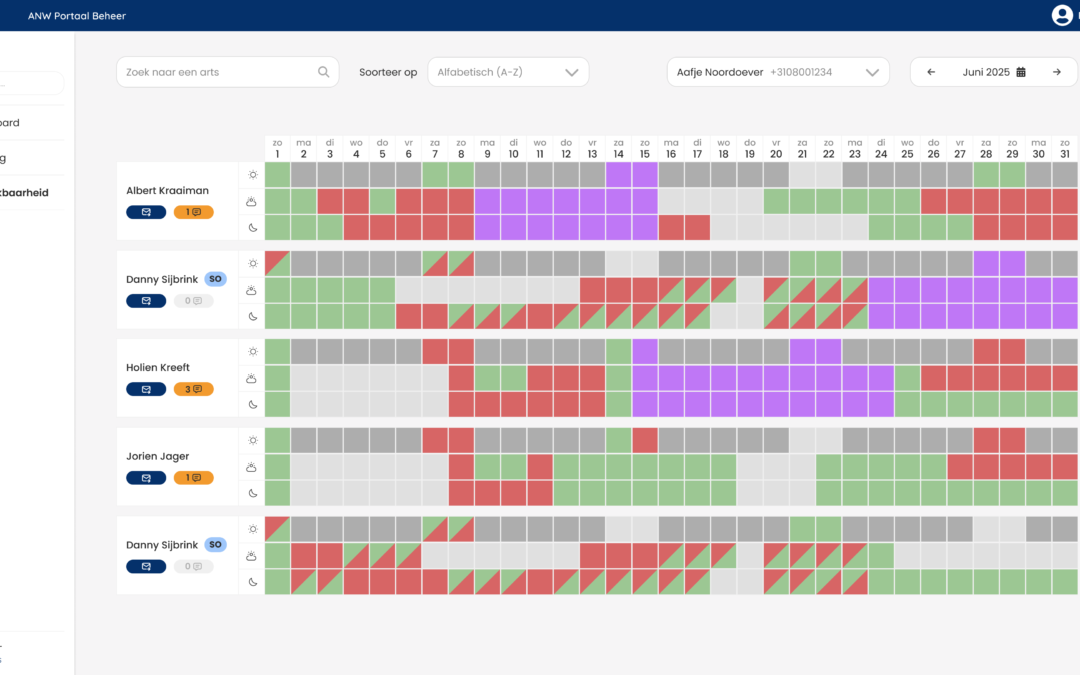Screen dimensions: 1080x675
Task: Focus the 'Zoek naar een arts' search field
Action: point(227,72)
